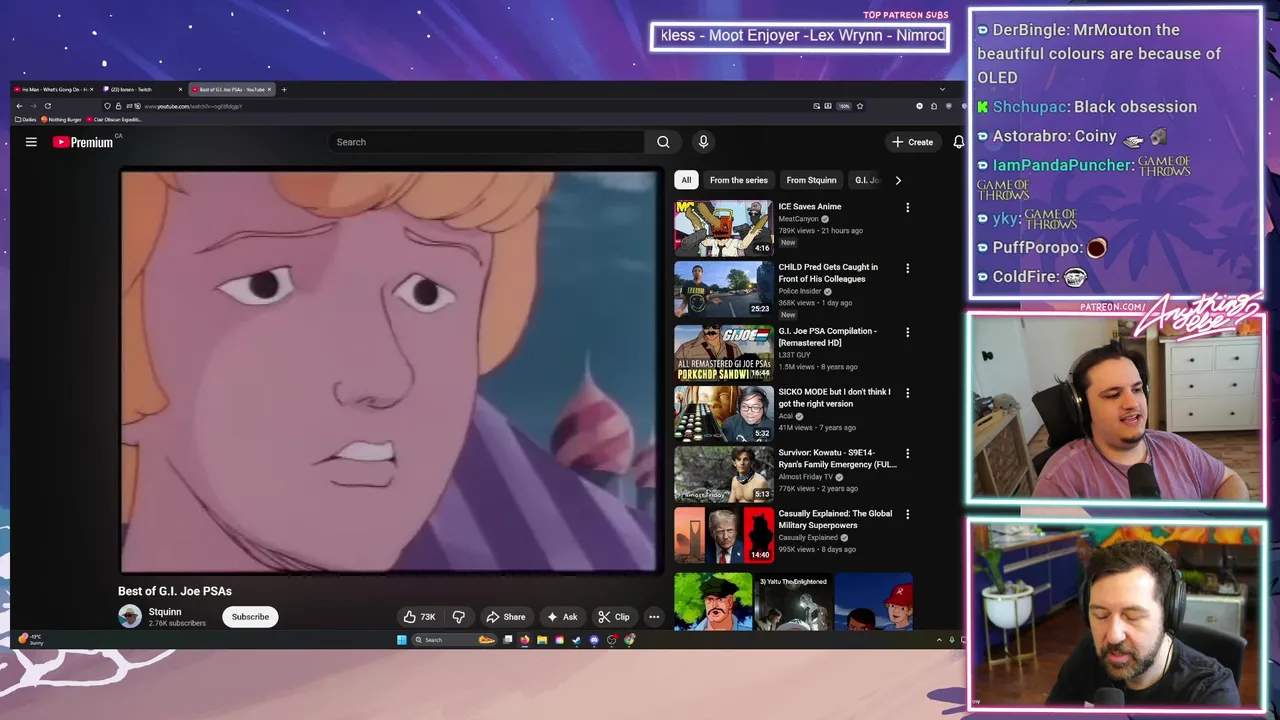
Task: Show hidden system tray icons
Action: 939,640
